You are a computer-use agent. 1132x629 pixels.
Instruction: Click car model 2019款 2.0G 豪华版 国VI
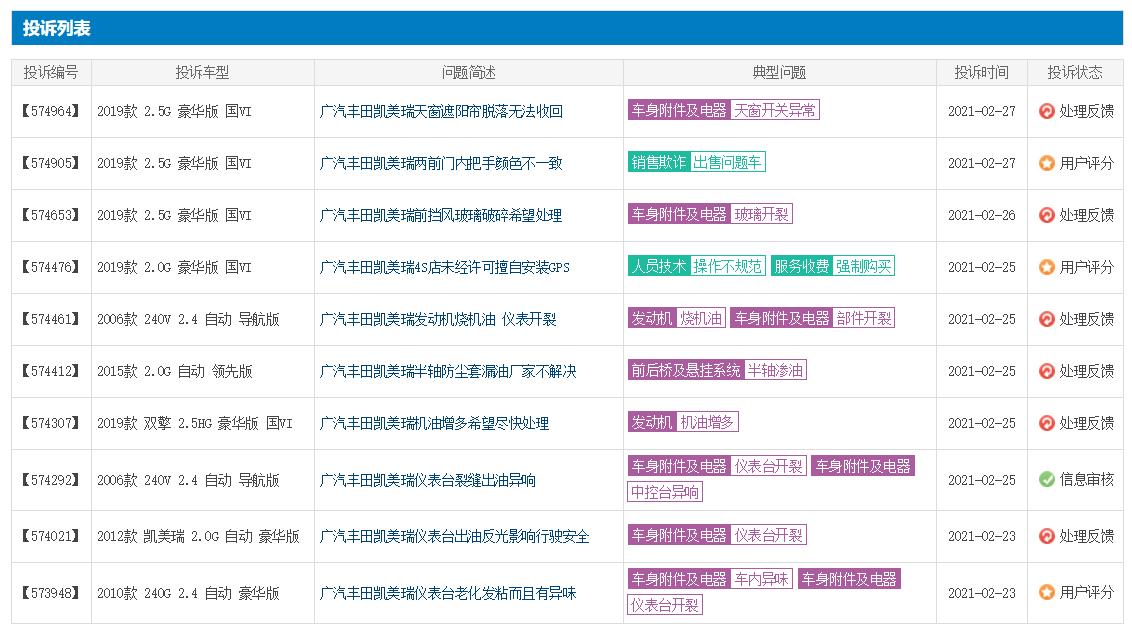tap(174, 267)
